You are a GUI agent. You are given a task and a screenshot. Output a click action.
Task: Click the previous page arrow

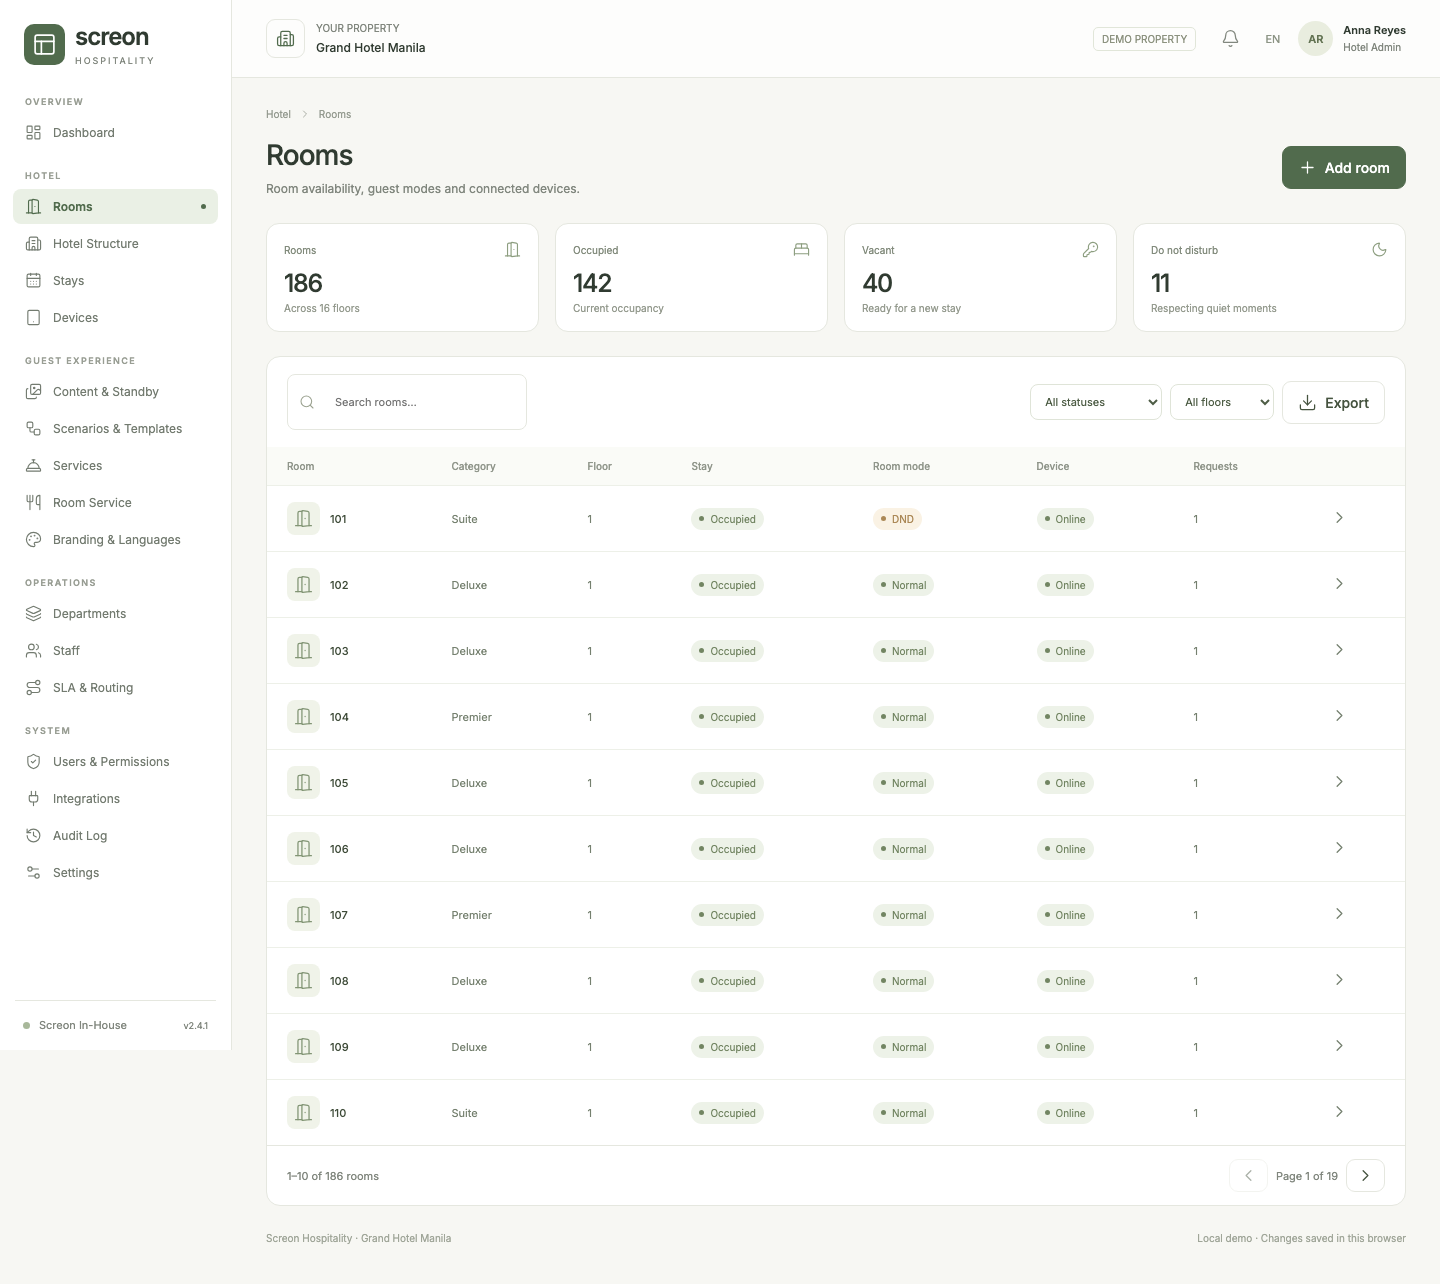click(x=1248, y=1176)
